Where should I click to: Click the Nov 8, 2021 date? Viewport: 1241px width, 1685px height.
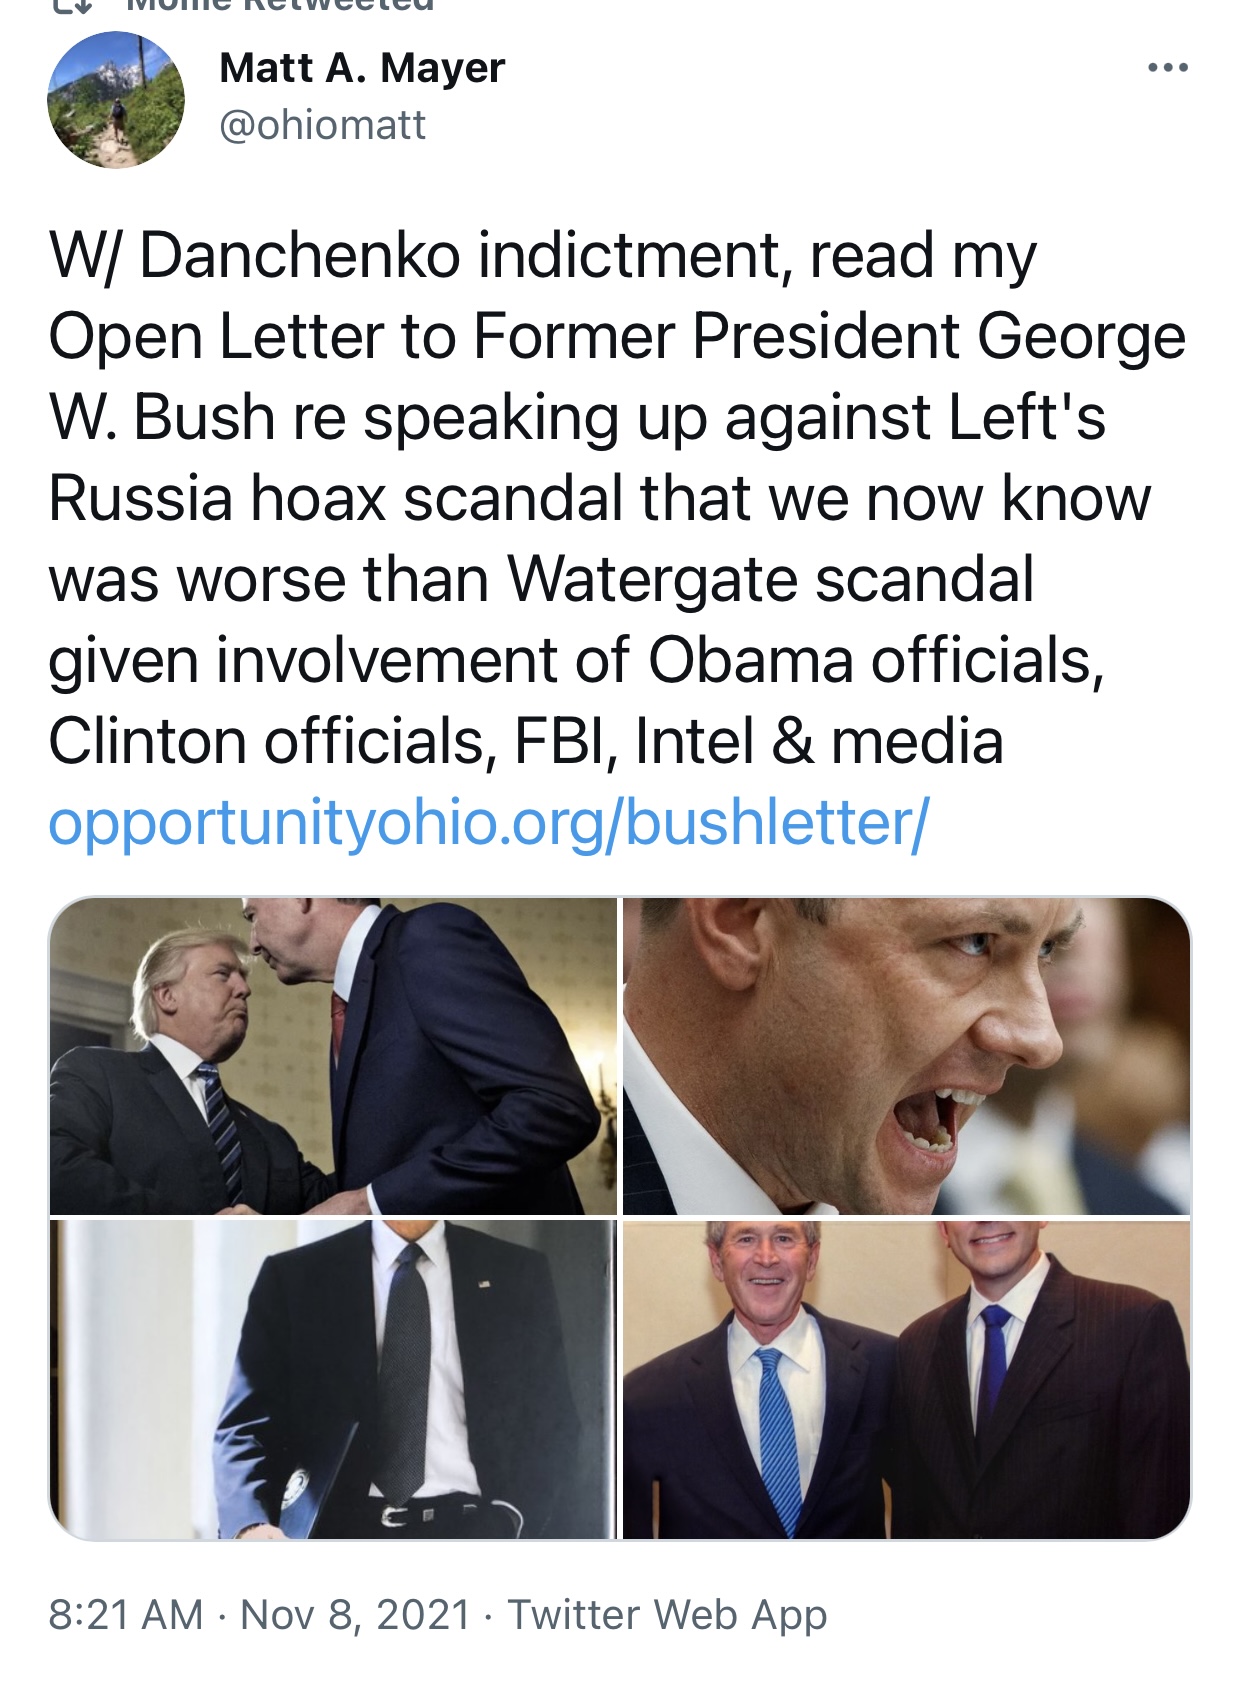point(356,1615)
